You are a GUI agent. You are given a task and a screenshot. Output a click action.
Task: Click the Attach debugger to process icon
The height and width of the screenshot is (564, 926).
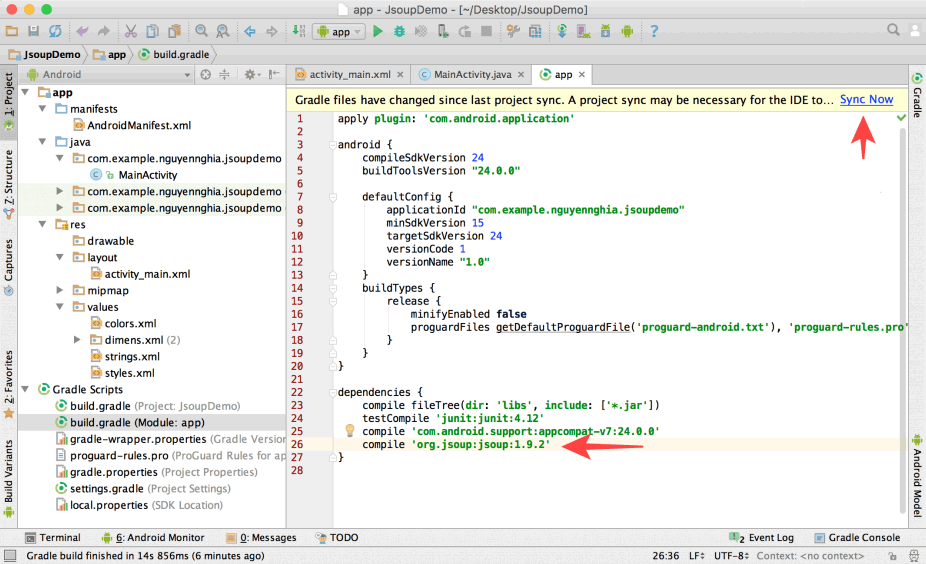443,31
